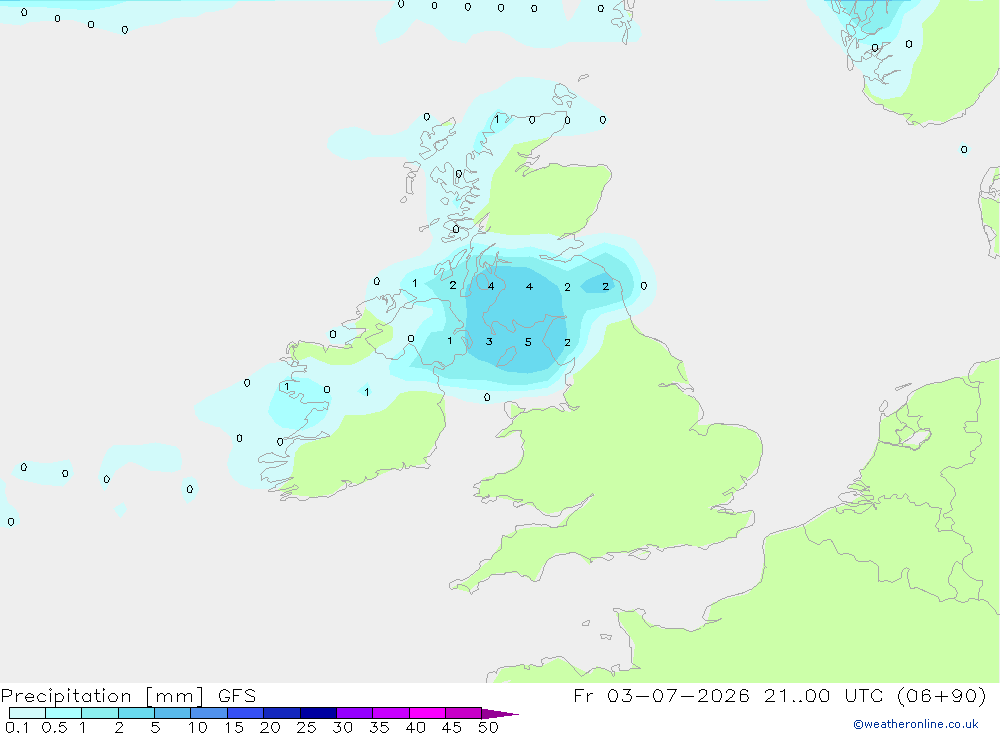Click the '0.1' legend scale label
The width and height of the screenshot is (1000, 733).
pos(17,727)
